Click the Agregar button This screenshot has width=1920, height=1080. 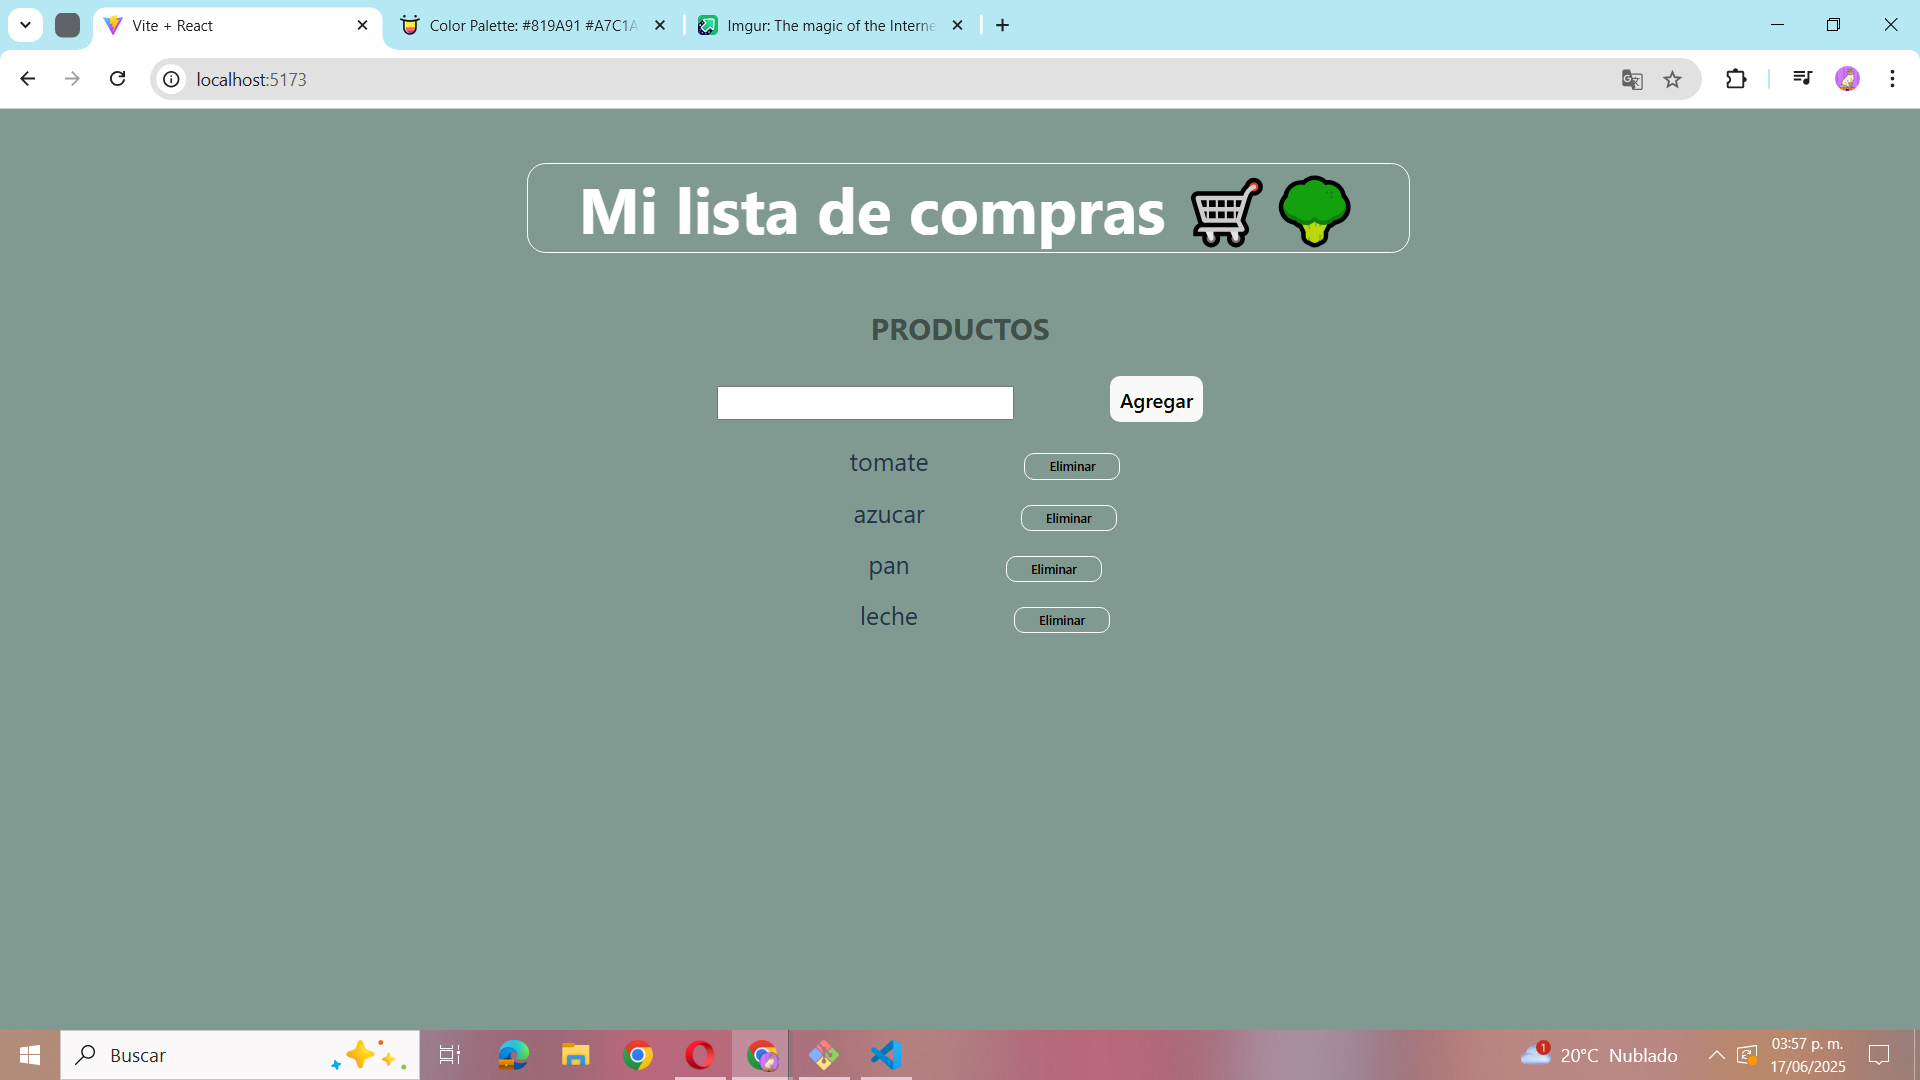coord(1156,399)
